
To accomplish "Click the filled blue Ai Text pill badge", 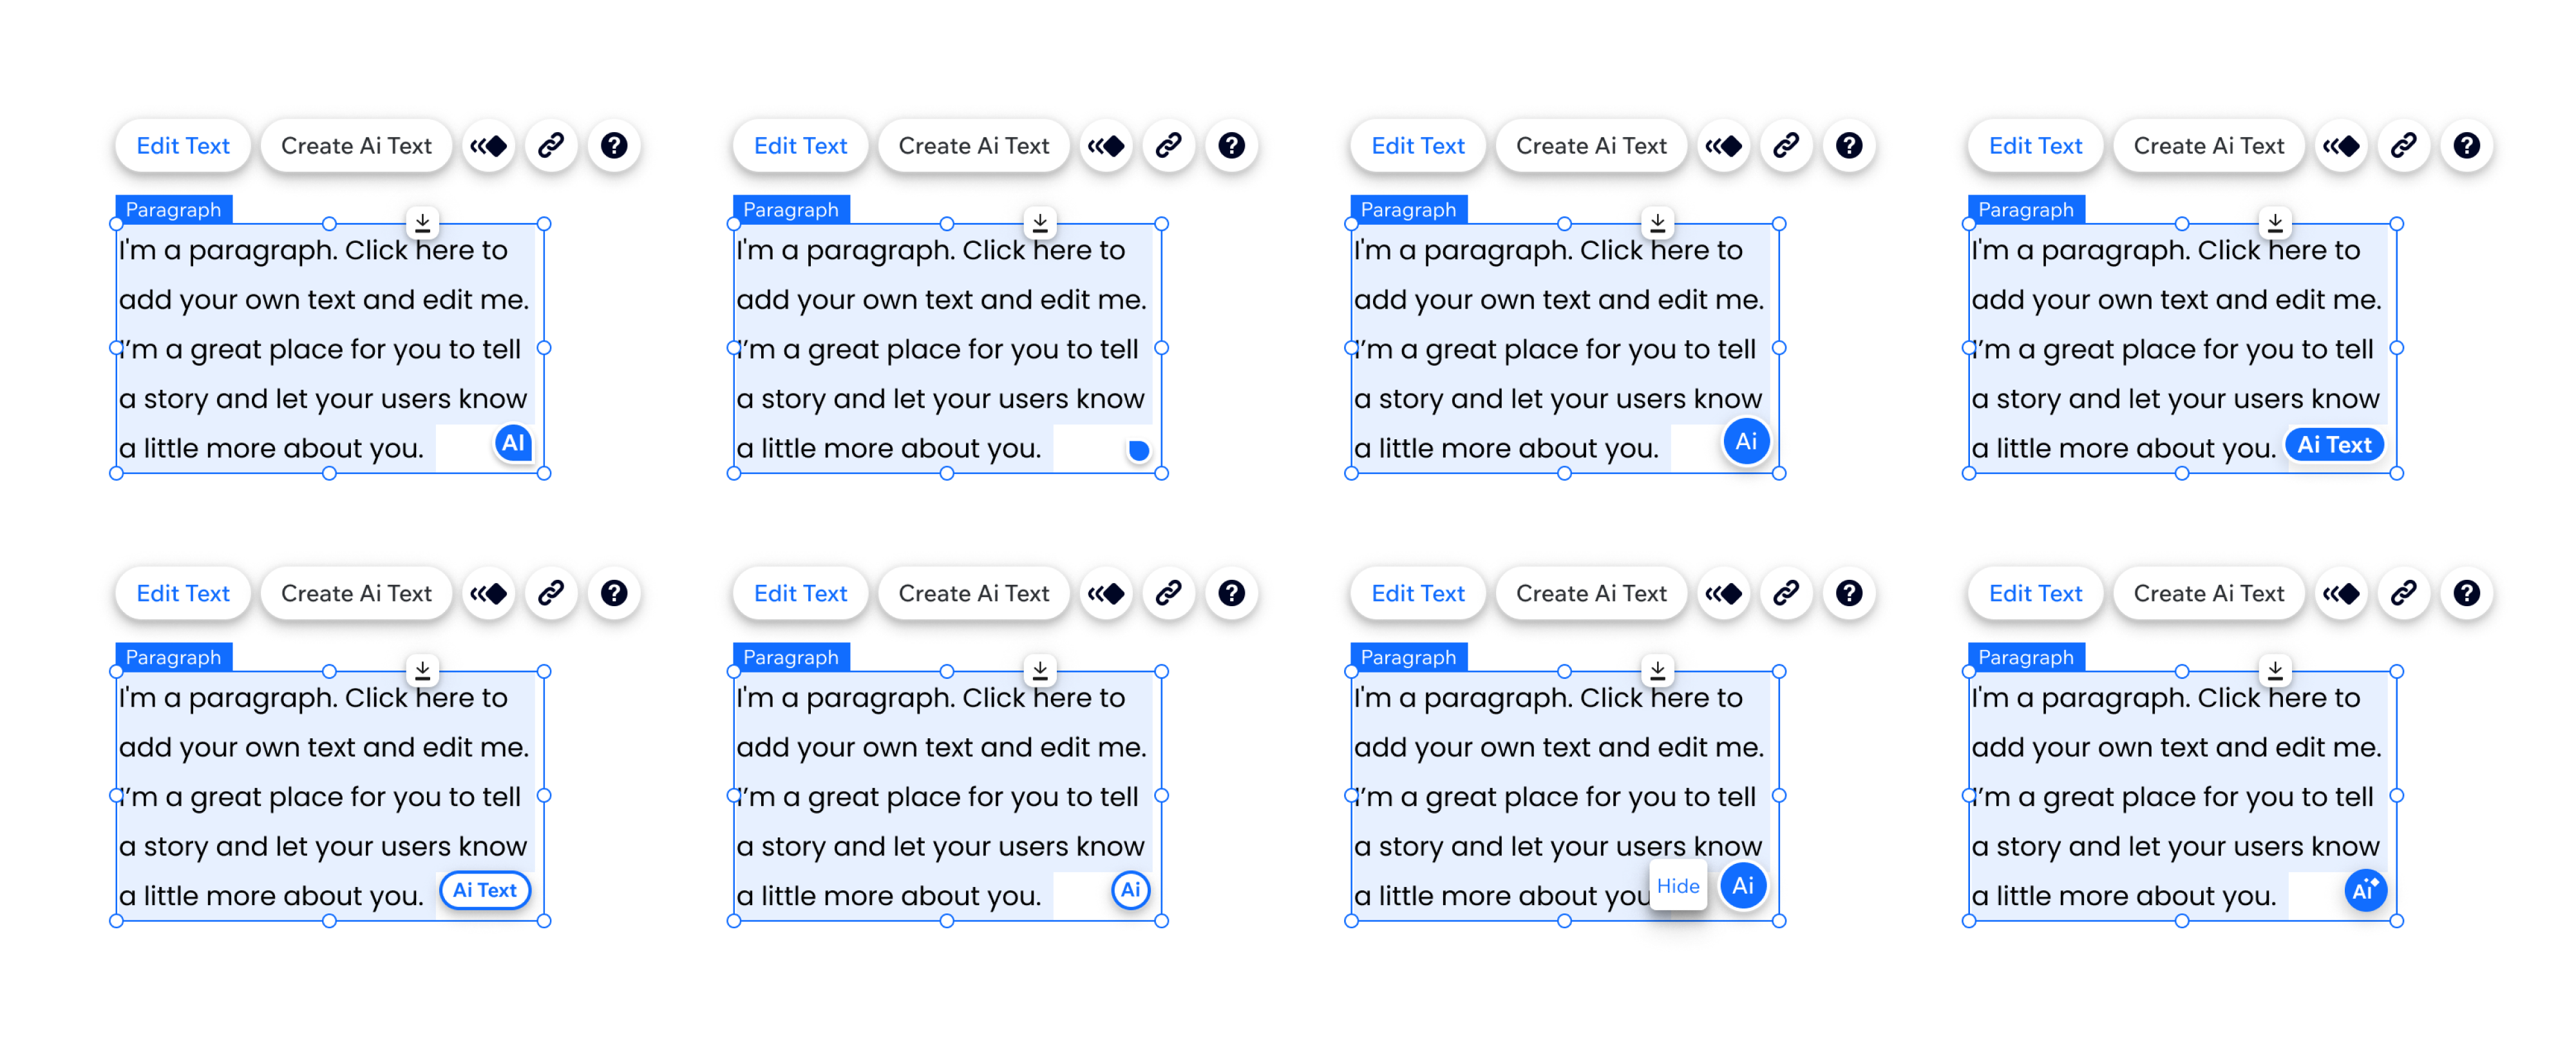I will coord(2334,445).
